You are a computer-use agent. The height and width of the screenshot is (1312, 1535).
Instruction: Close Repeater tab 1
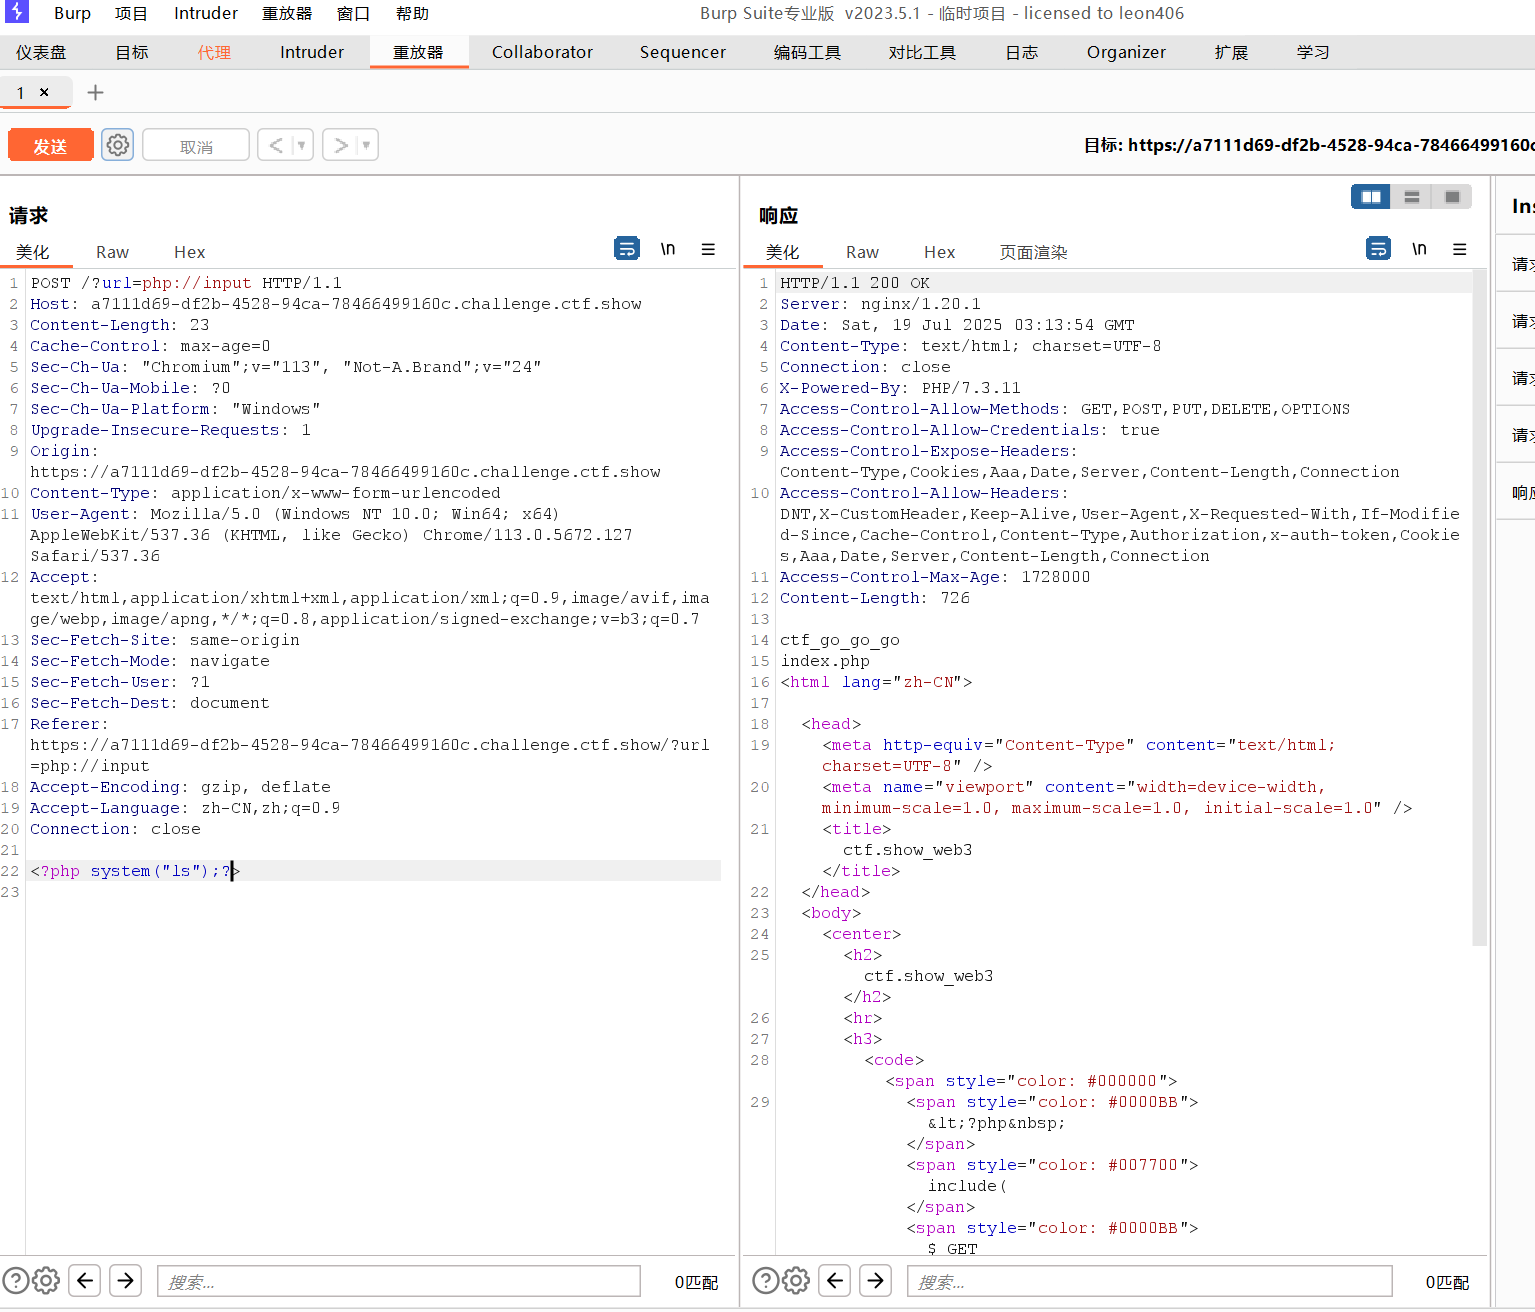[44, 92]
